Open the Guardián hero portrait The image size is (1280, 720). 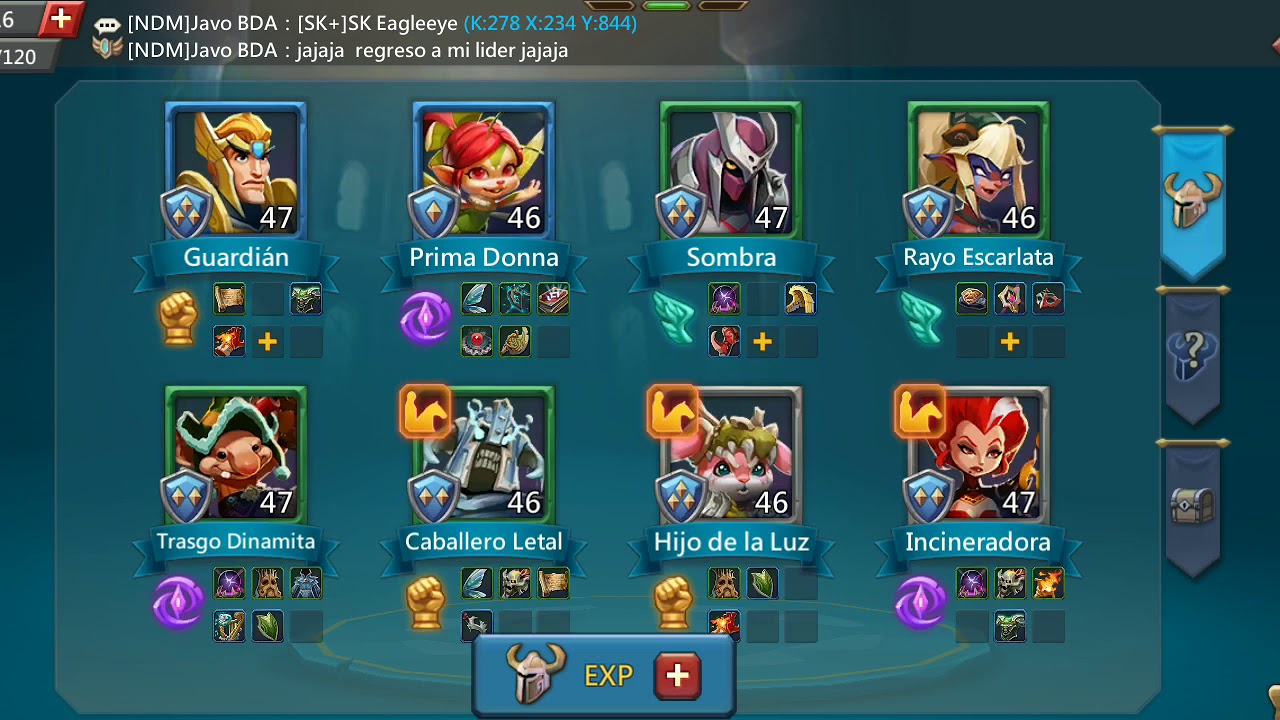click(x=236, y=170)
